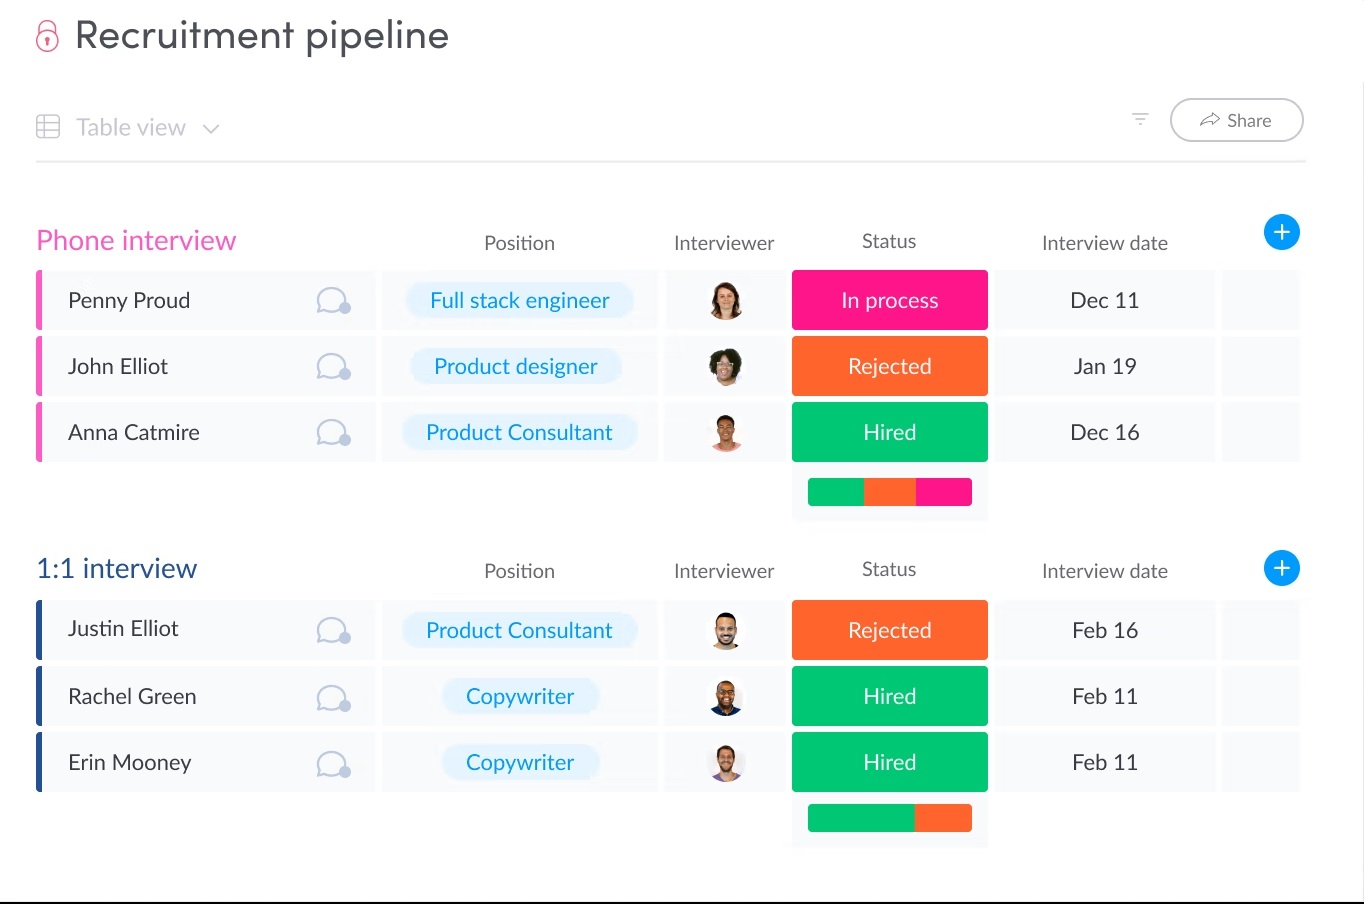Collapse the Phone interview group title

(136, 241)
